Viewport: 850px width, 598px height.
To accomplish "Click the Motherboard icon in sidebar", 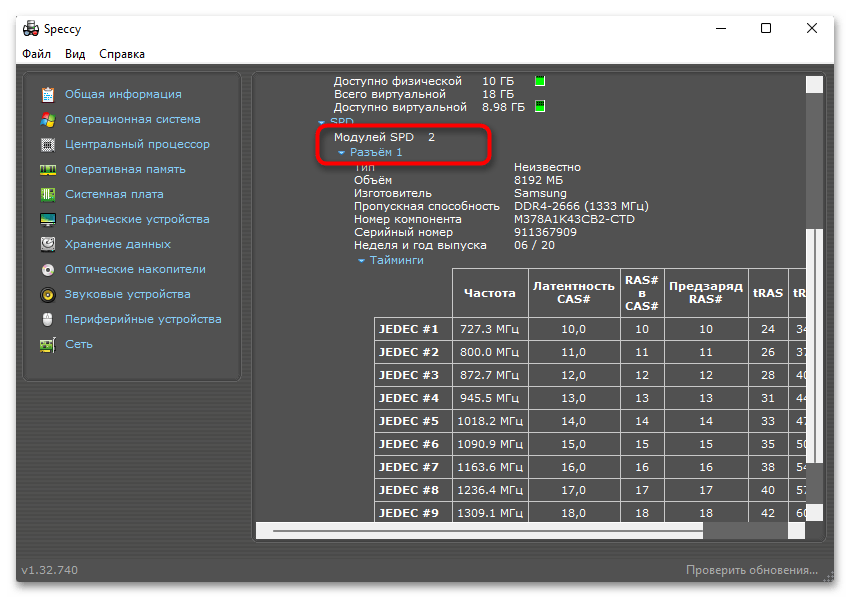I will tap(48, 195).
